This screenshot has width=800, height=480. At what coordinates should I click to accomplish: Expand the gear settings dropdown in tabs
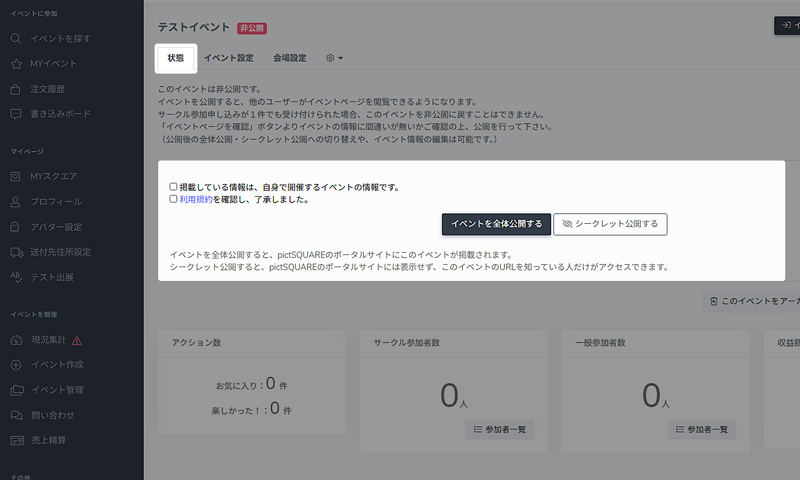[334, 58]
